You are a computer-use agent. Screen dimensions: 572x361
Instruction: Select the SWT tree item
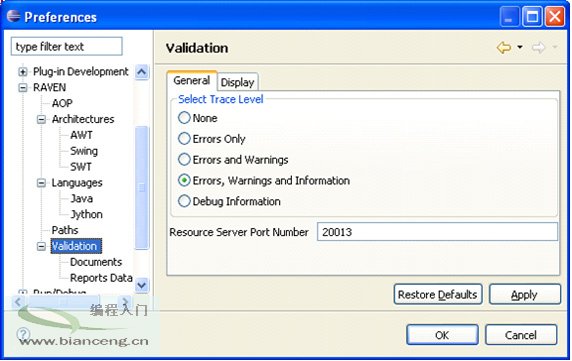click(x=81, y=167)
